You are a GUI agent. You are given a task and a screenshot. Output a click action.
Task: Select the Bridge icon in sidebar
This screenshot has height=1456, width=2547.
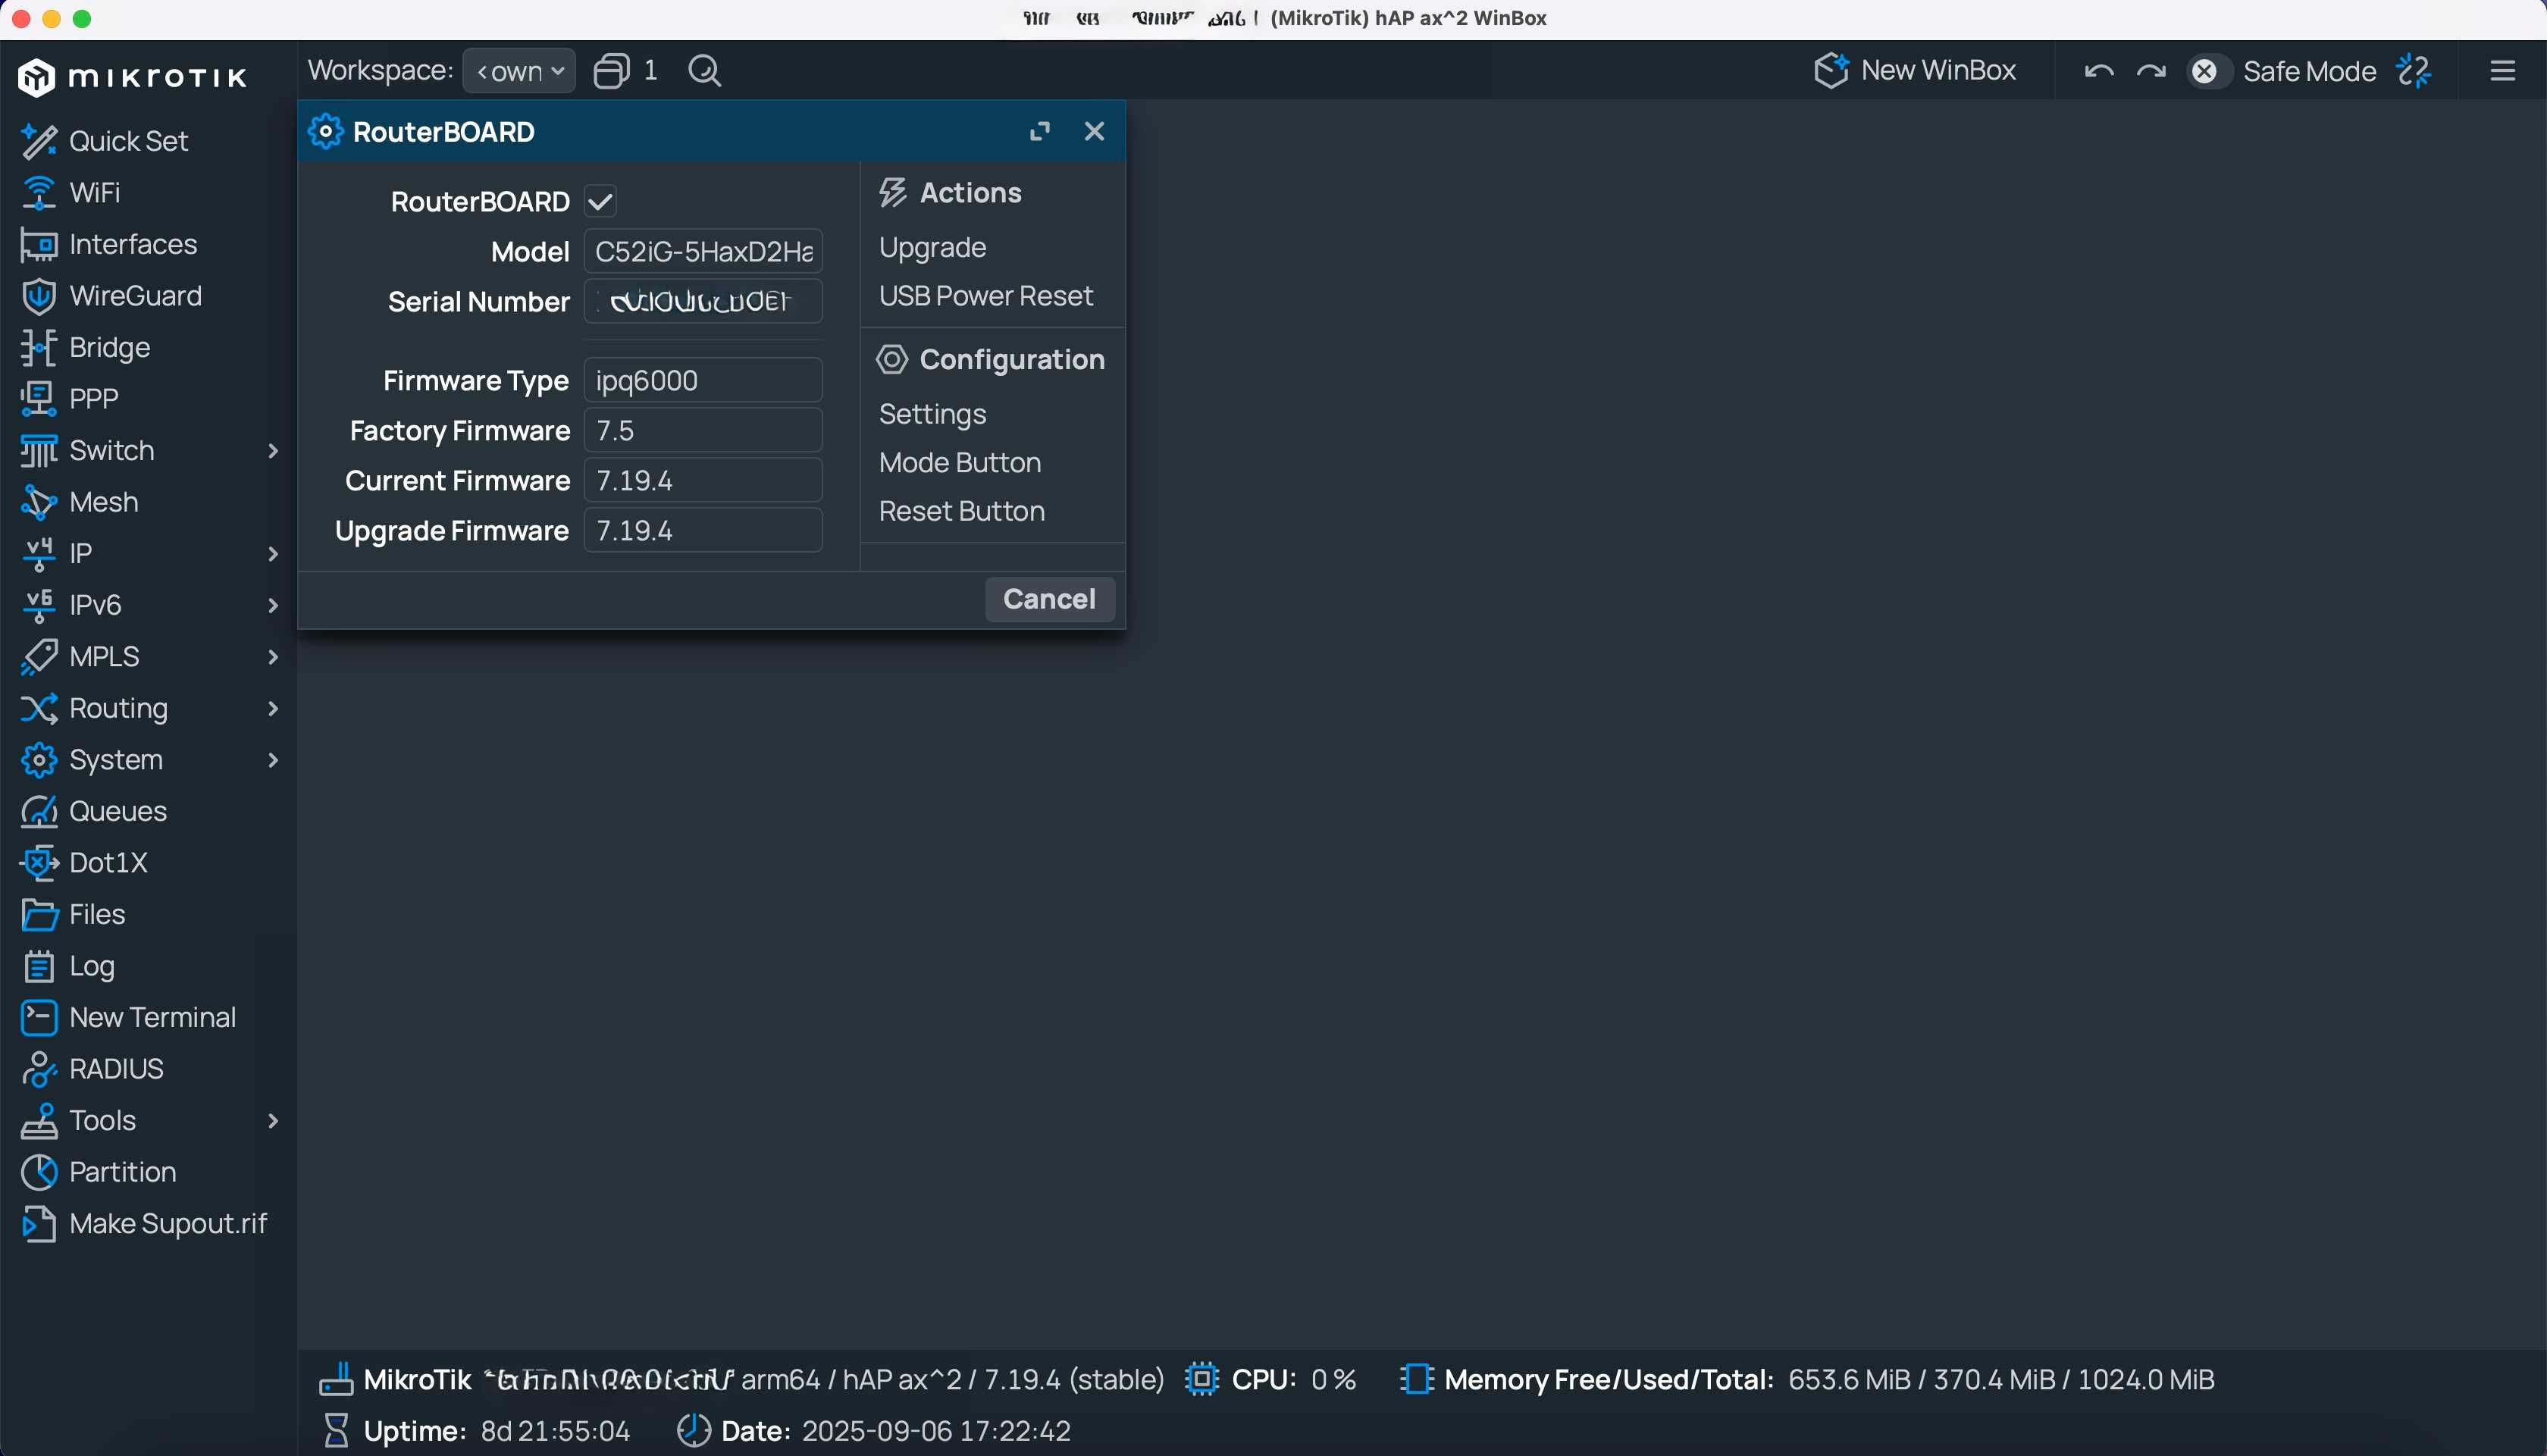[x=38, y=348]
